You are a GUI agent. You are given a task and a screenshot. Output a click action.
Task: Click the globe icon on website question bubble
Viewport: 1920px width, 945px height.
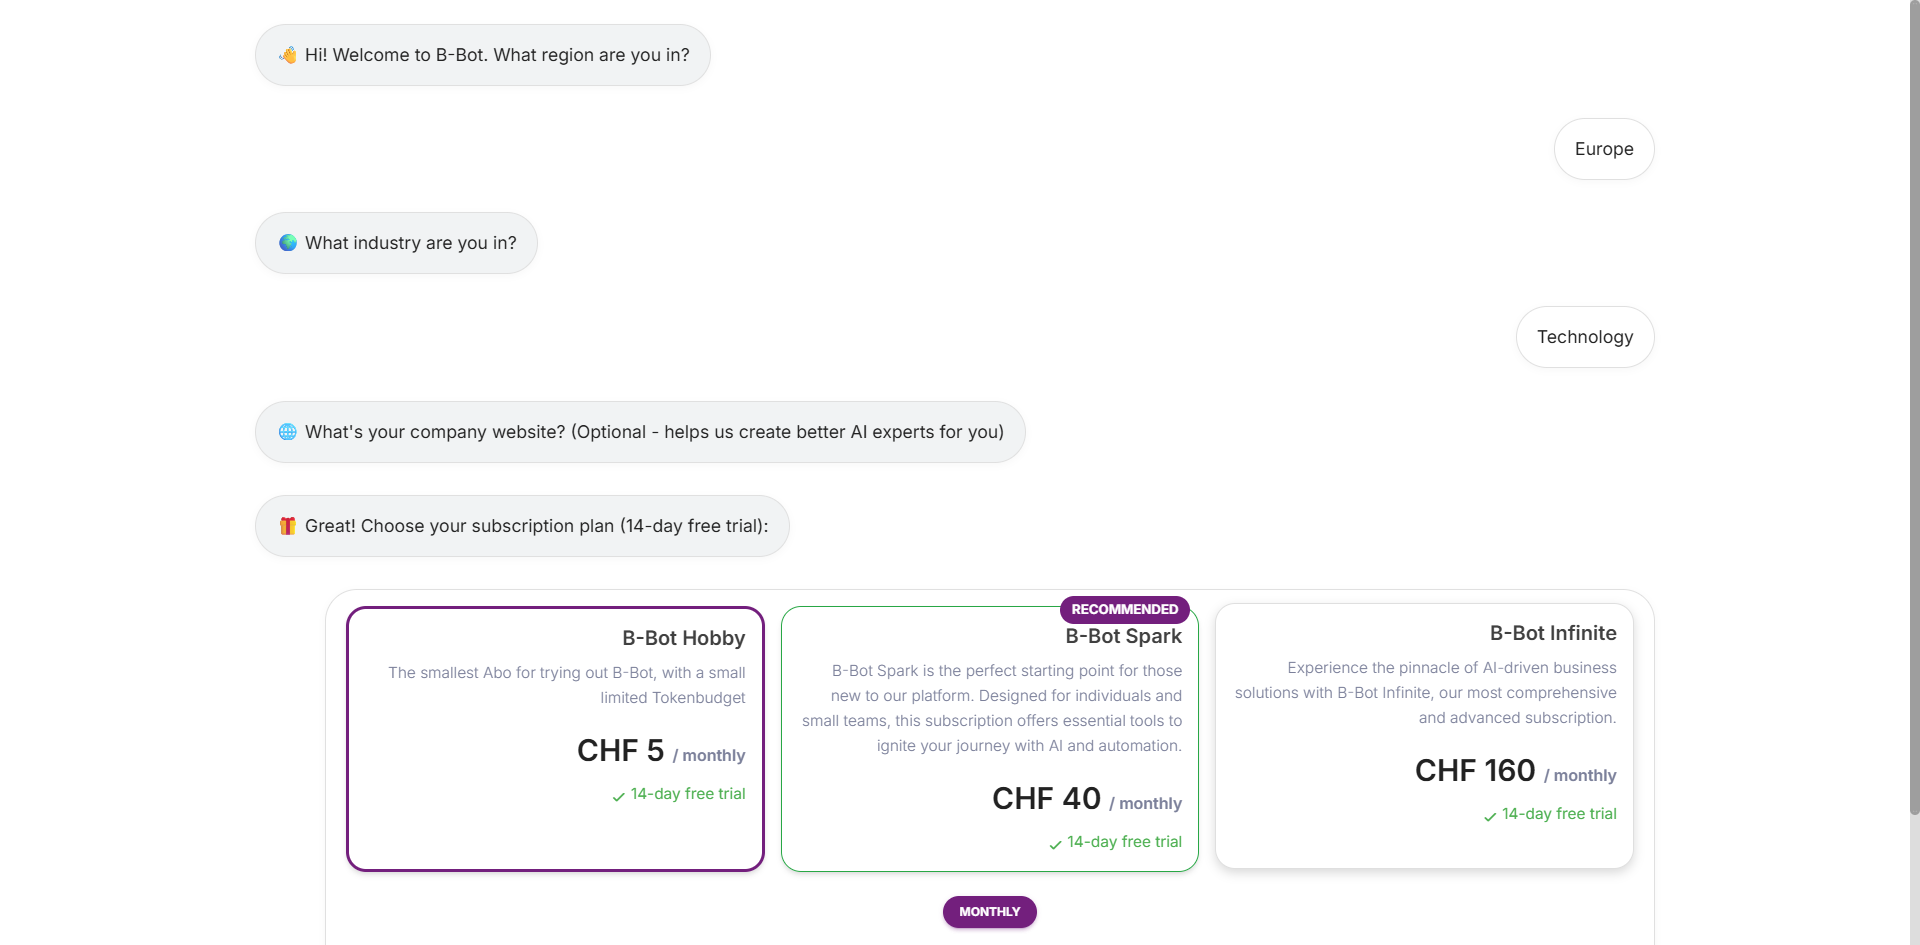[x=287, y=431]
